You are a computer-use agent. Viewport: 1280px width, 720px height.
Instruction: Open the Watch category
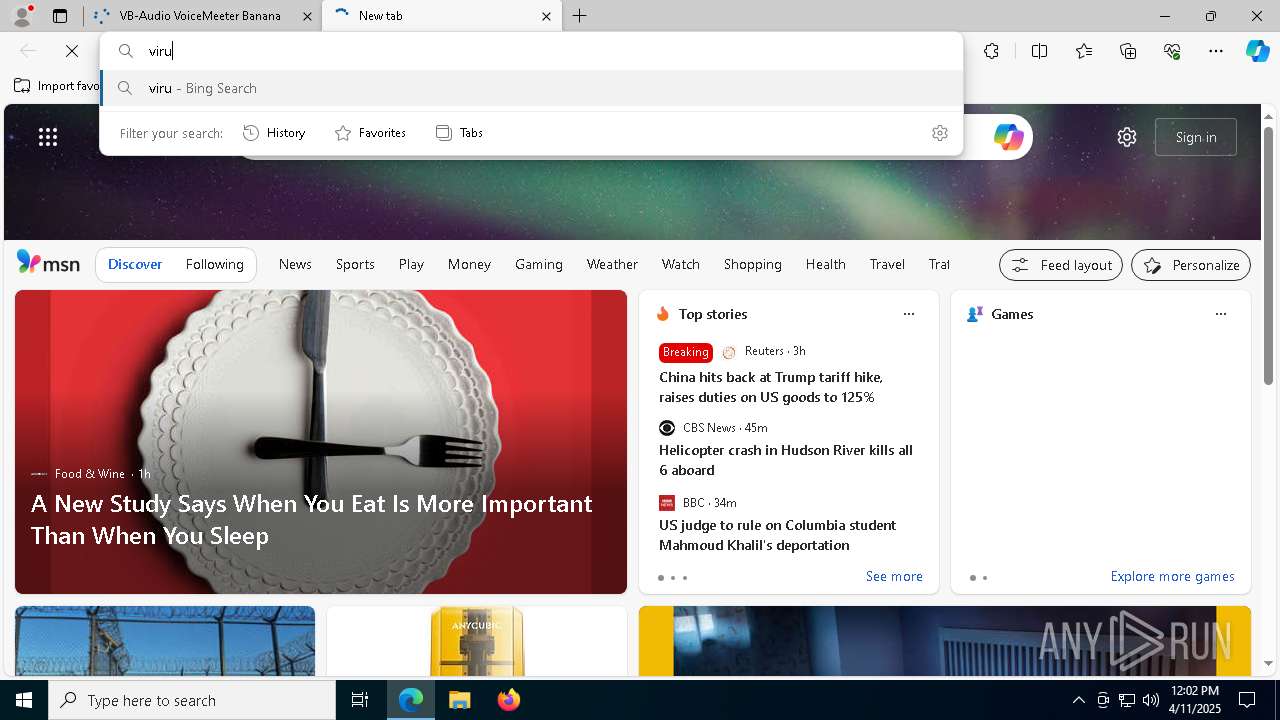(x=681, y=264)
